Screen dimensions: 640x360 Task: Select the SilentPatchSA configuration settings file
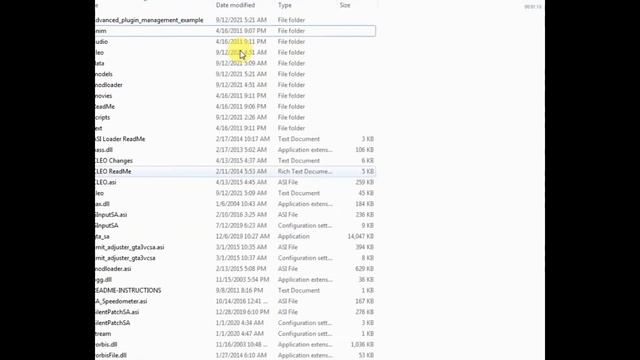pos(235,323)
